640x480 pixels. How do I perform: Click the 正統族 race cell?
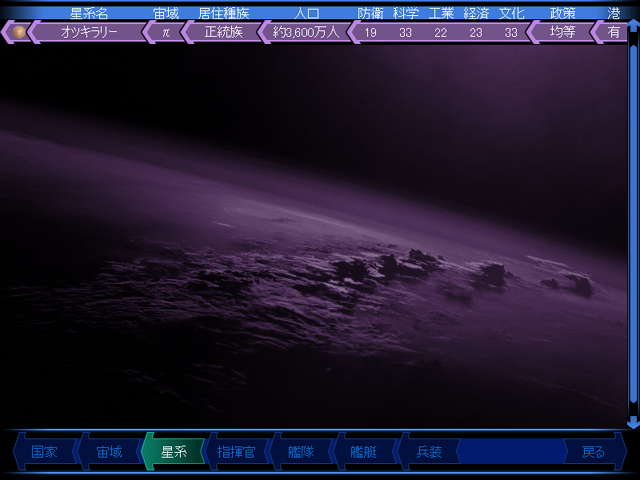[x=224, y=32]
